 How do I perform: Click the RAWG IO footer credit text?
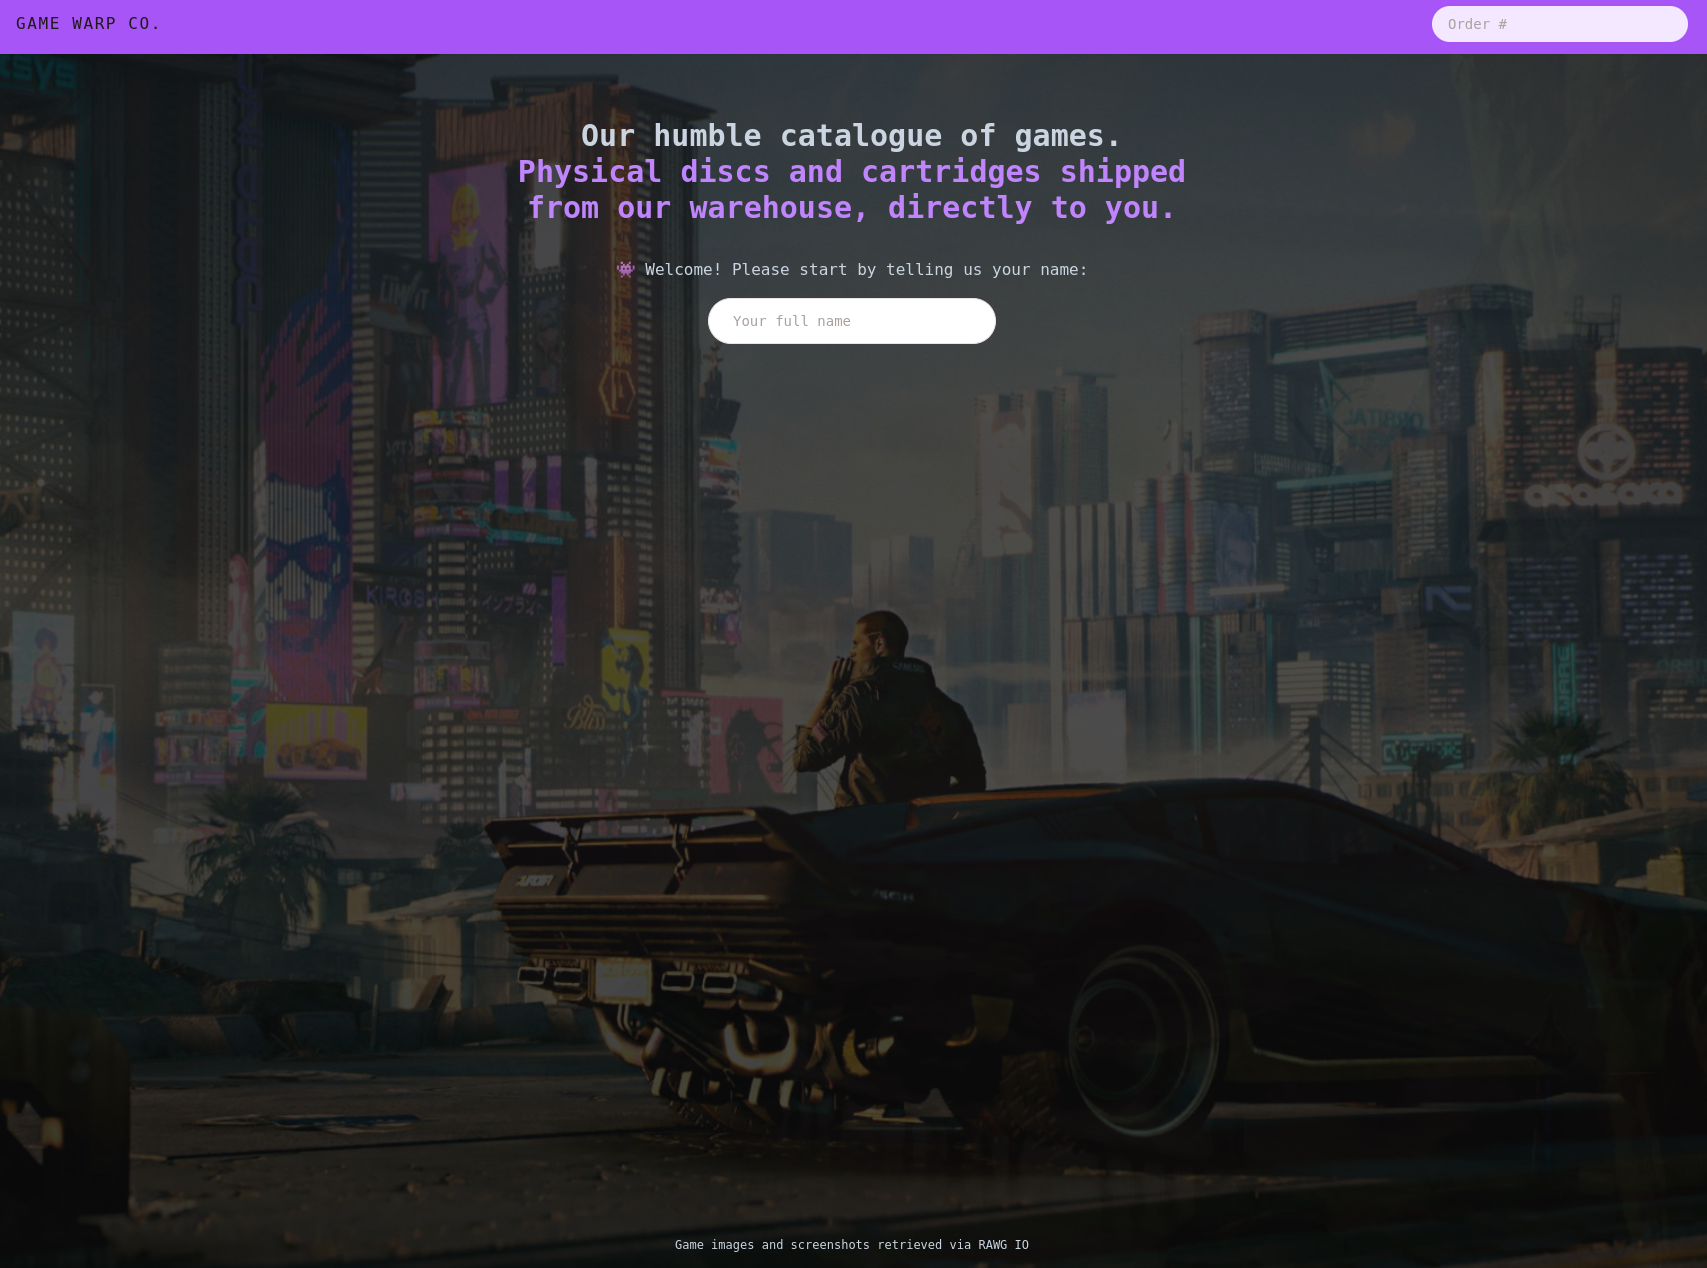[1003, 1245]
